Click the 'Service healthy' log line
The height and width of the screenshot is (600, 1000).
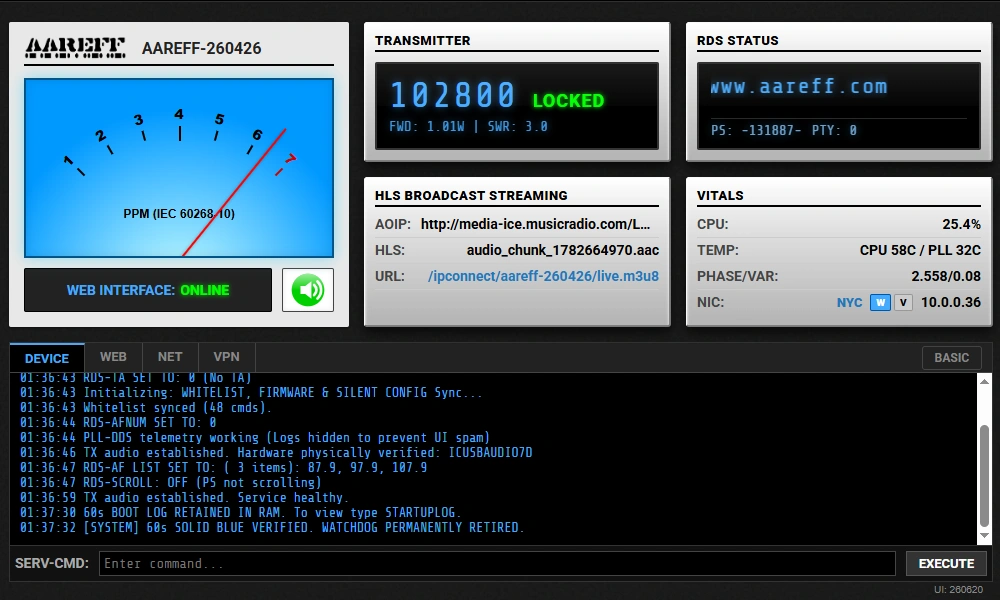[x=183, y=497]
